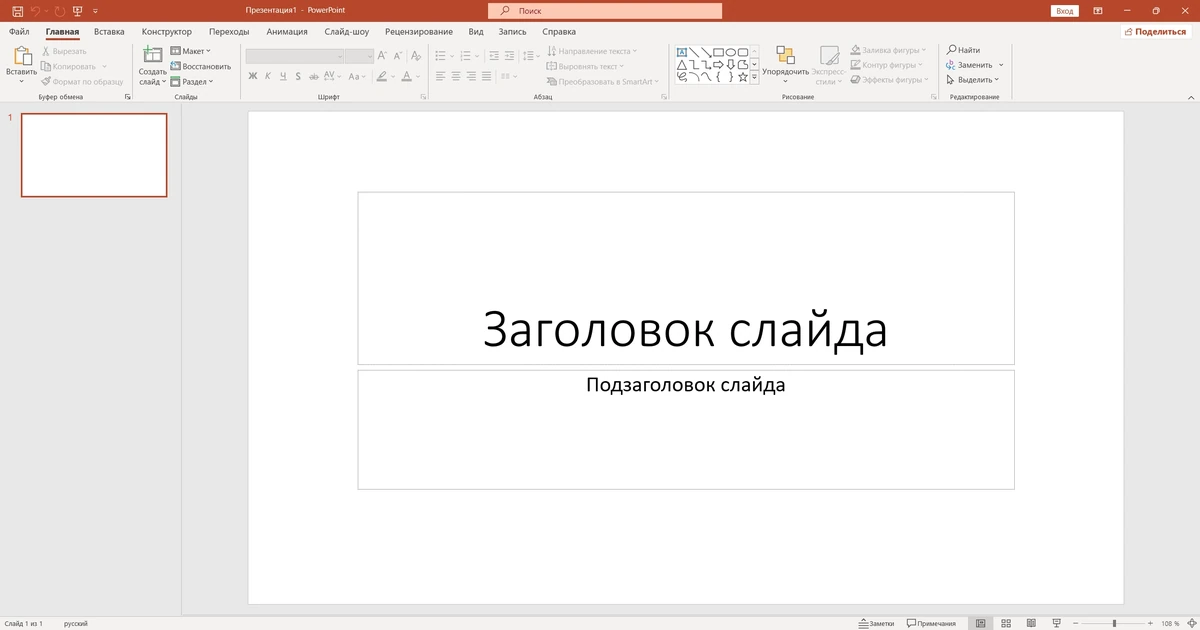Select the Text Box shape in gallery

click(682, 52)
